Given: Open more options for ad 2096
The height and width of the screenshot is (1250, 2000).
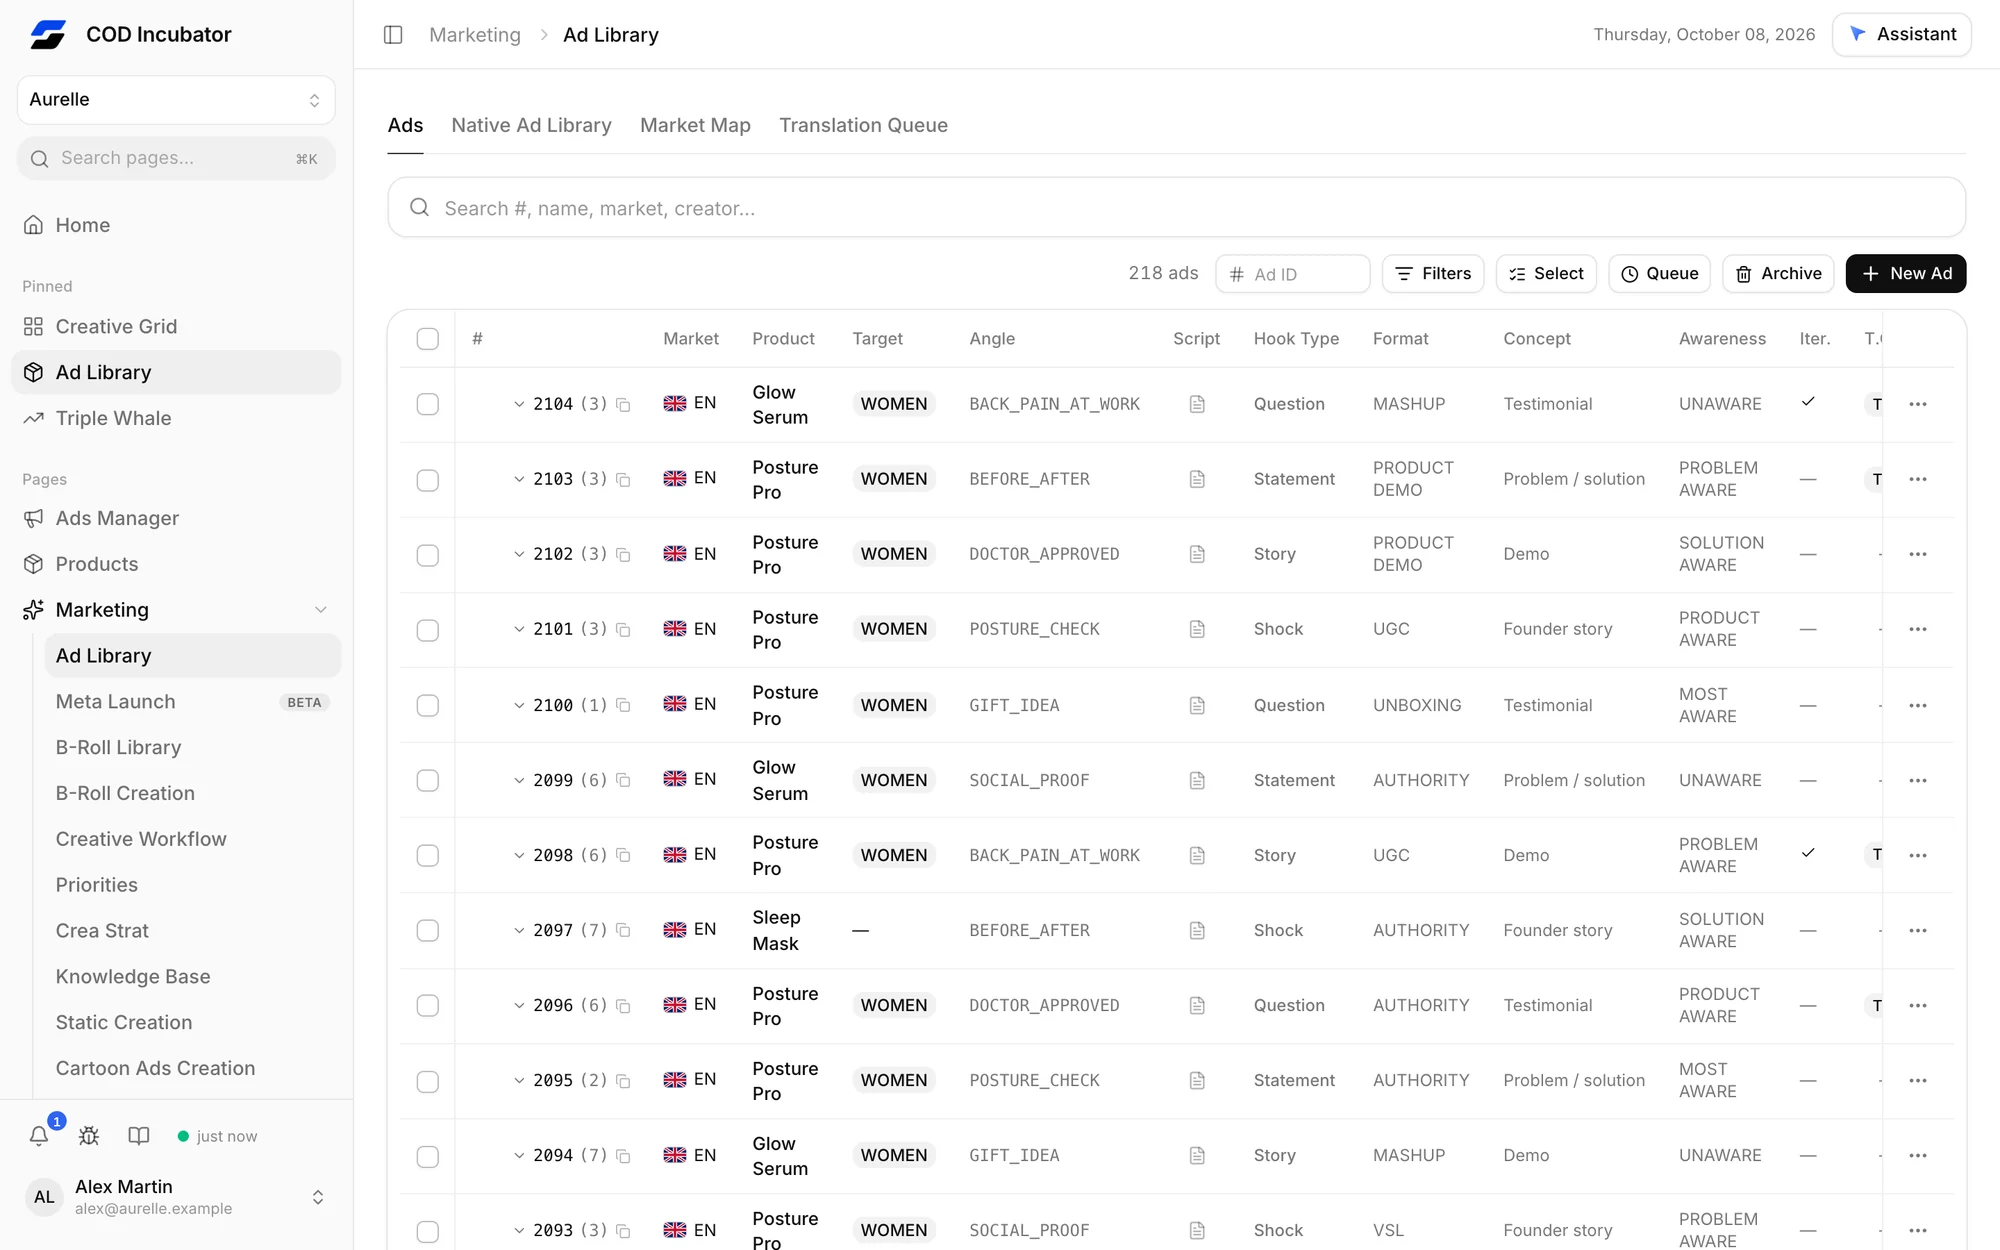Looking at the screenshot, I should (1917, 1005).
